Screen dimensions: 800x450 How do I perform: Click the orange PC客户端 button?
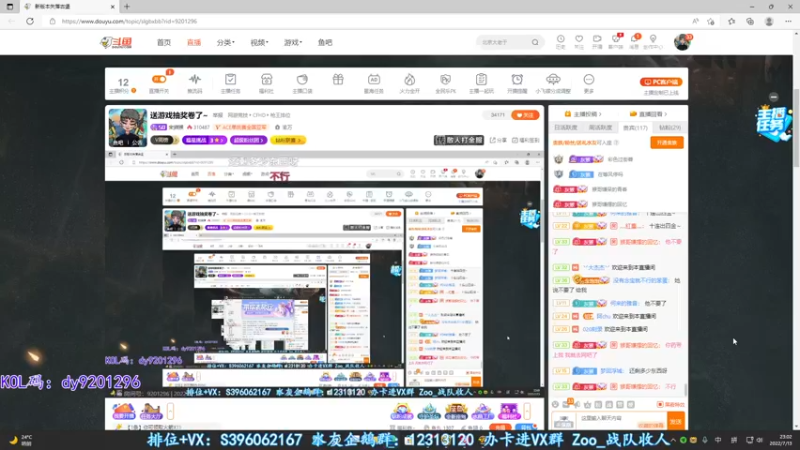pos(661,82)
